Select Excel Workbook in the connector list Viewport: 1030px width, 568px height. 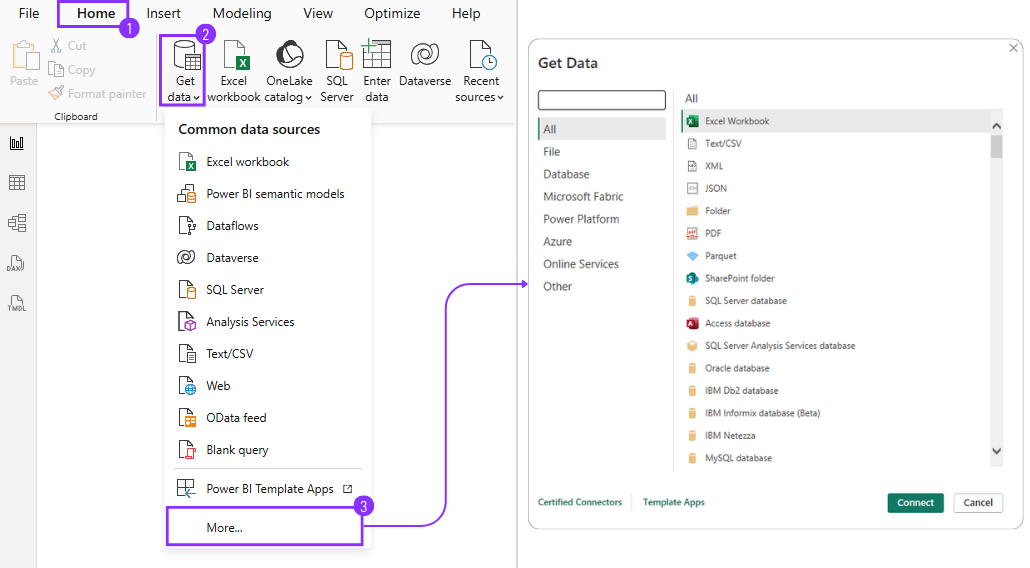(x=836, y=121)
